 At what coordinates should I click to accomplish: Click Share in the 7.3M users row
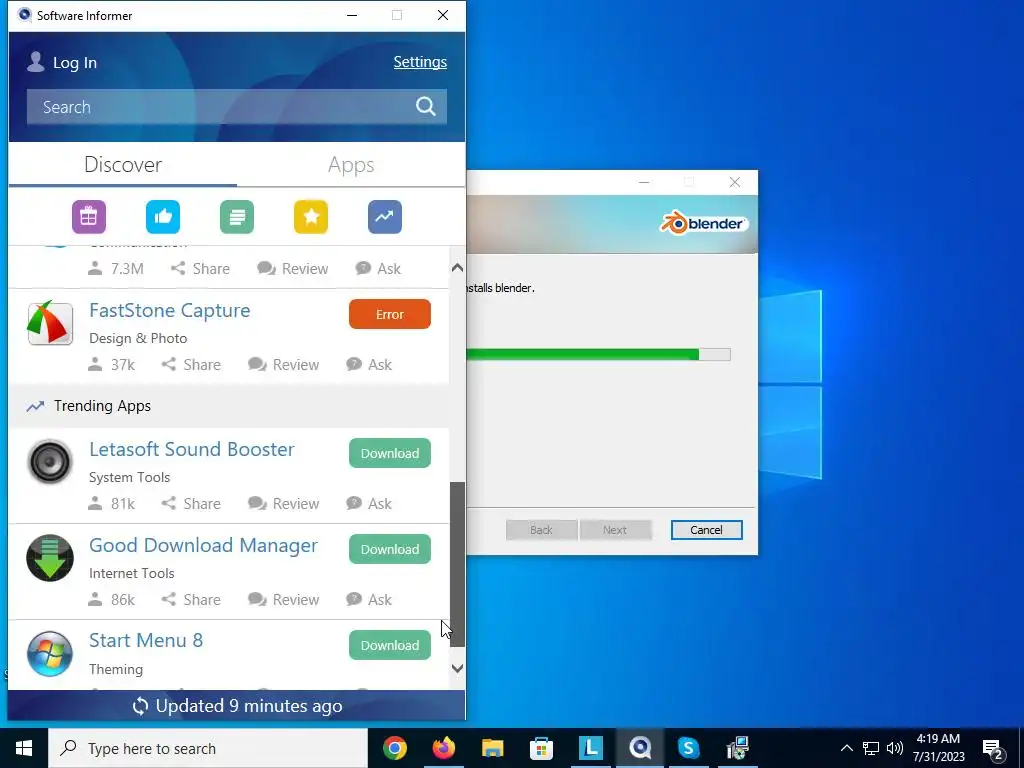point(200,268)
